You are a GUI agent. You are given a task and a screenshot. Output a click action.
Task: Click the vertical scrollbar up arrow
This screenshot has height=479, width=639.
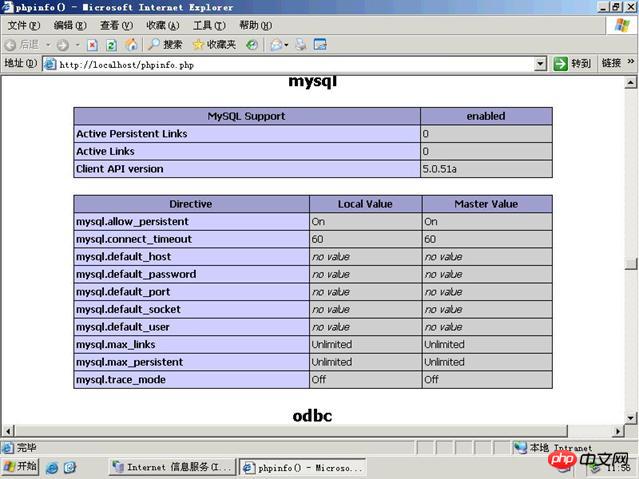[x=631, y=83]
